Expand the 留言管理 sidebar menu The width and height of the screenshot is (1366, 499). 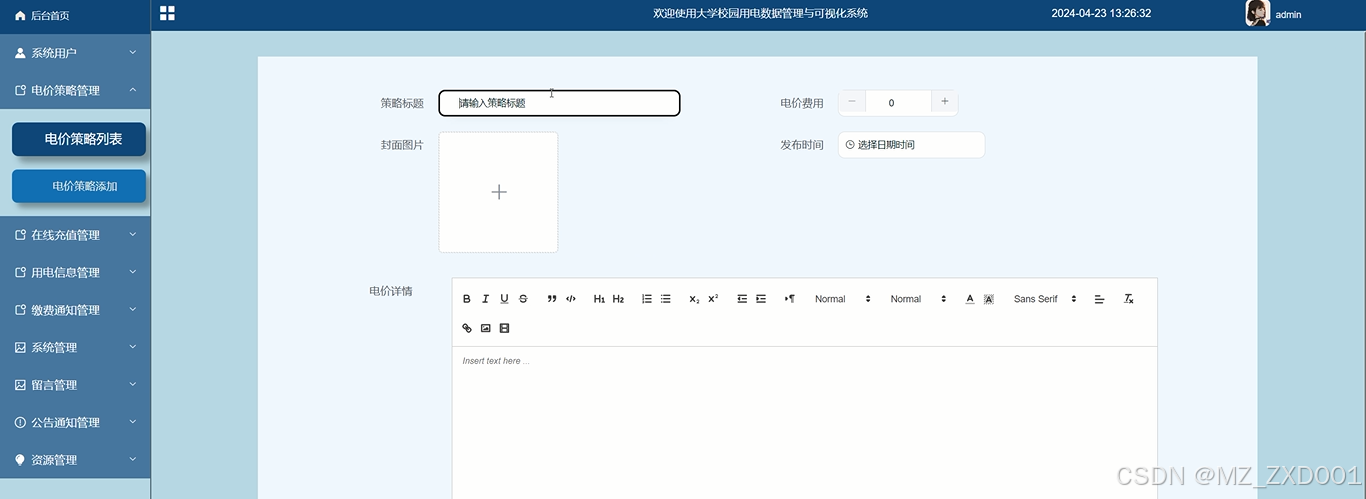pos(75,385)
